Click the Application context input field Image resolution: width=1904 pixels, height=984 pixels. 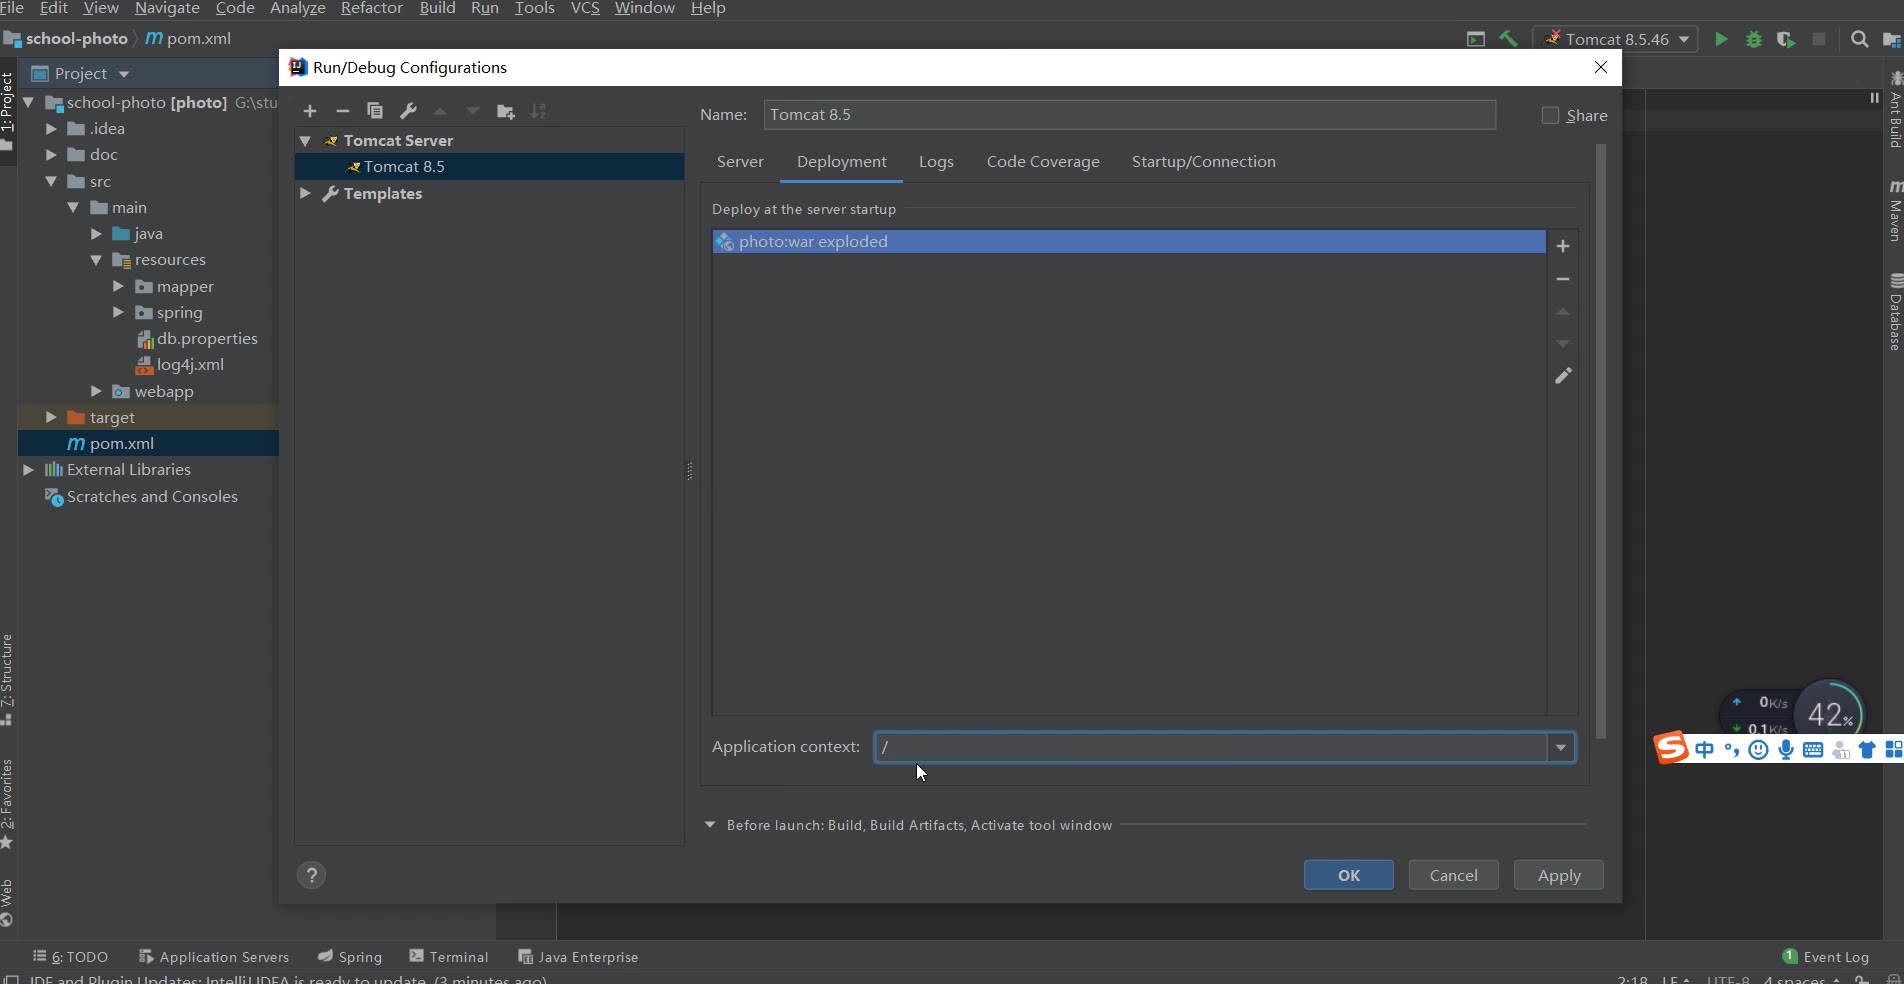(1211, 747)
